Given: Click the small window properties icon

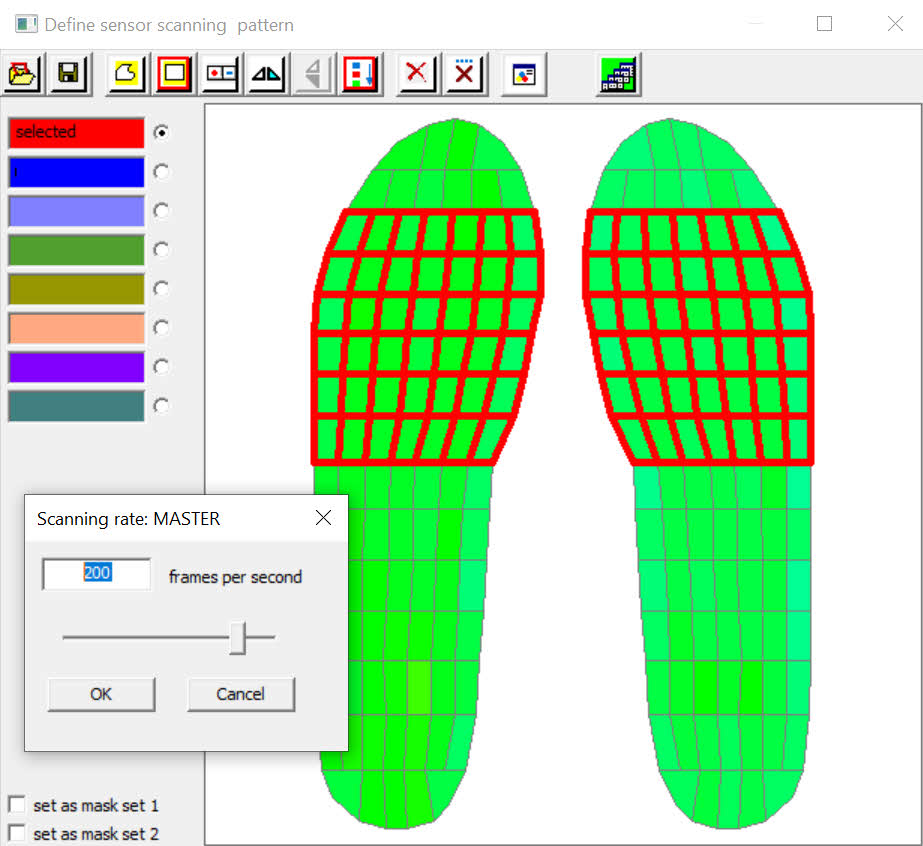Looking at the screenshot, I should point(523,74).
